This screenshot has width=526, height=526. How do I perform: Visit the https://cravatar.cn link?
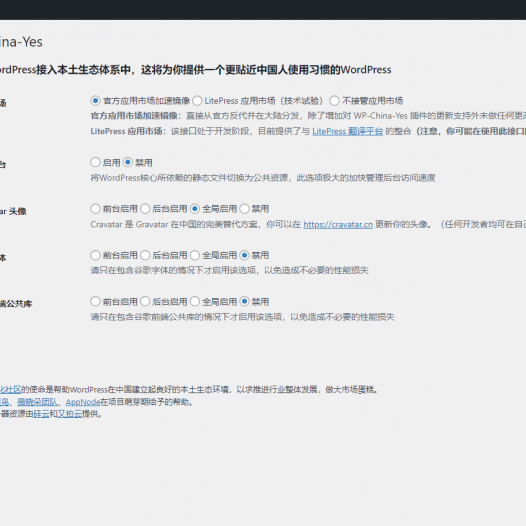[338, 224]
